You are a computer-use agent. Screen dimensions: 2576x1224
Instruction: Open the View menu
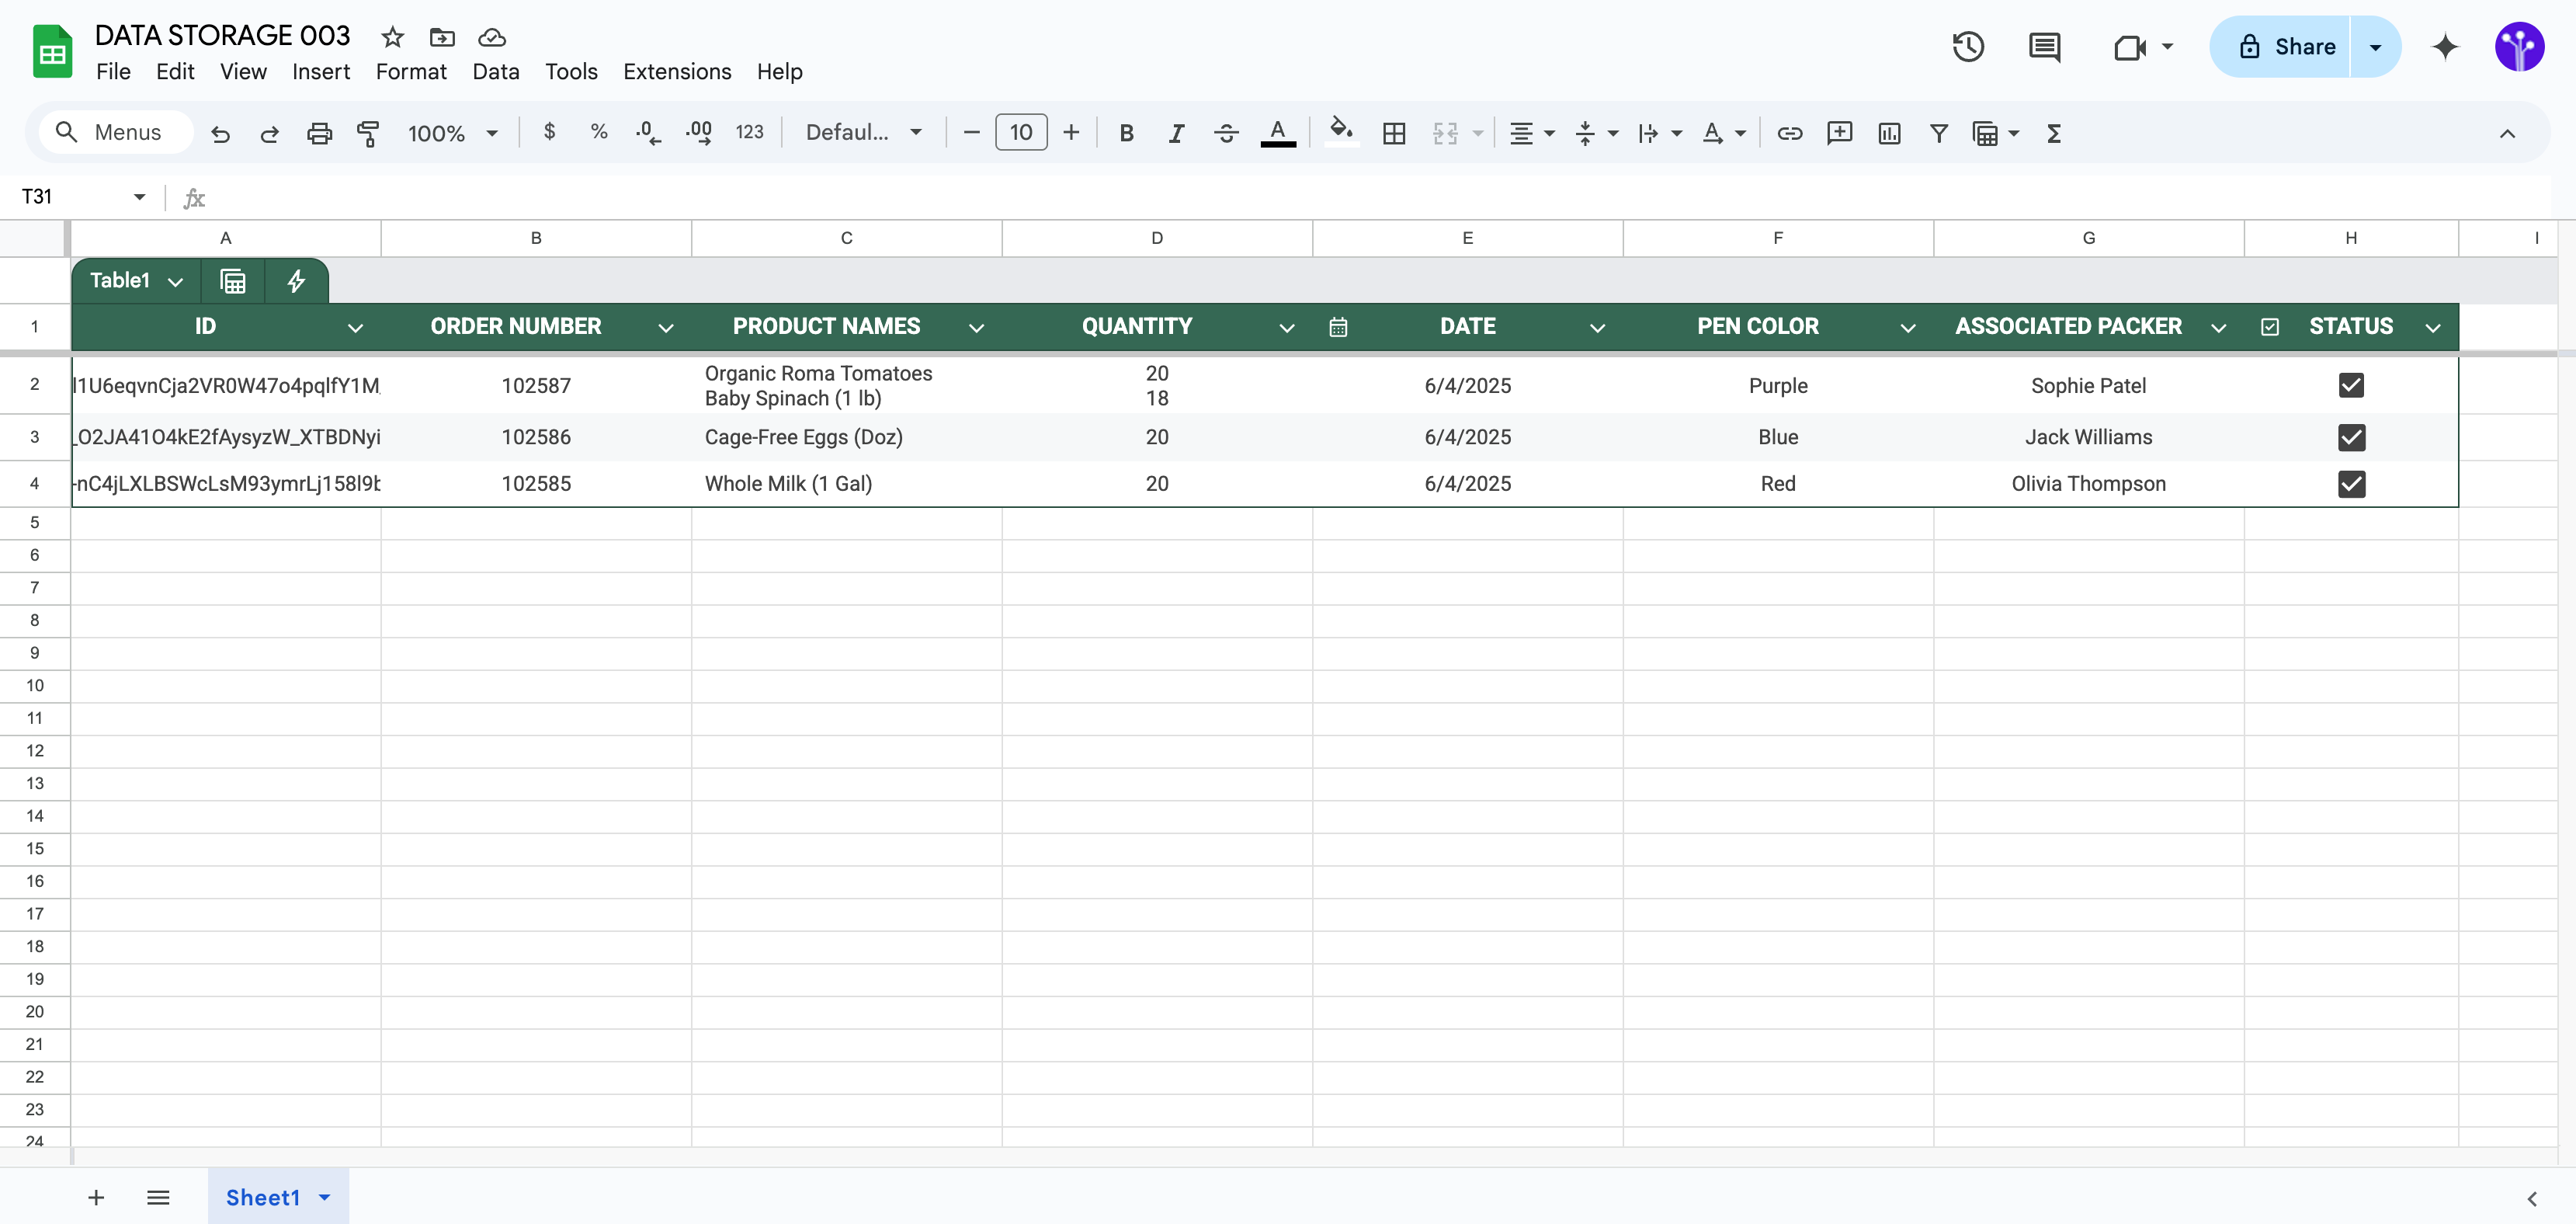[243, 72]
